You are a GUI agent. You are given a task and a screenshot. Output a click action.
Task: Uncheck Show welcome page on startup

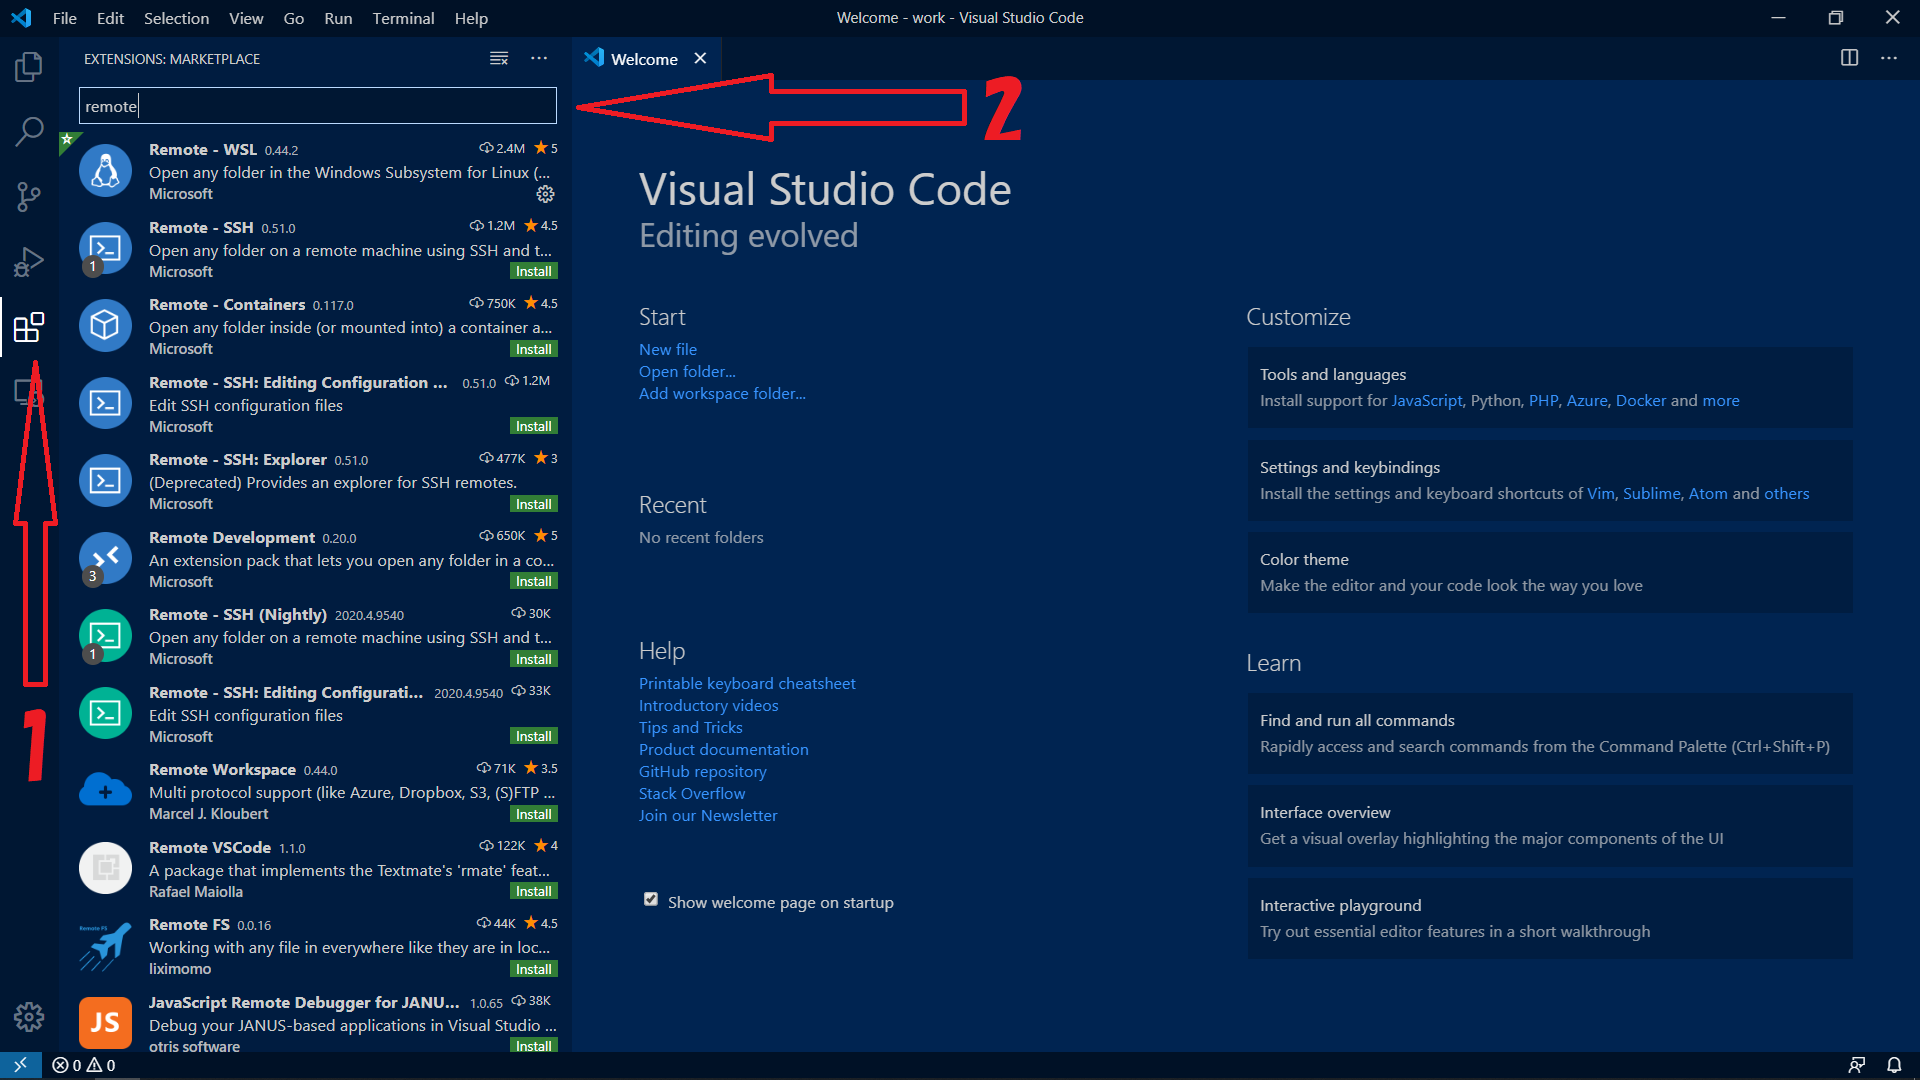coord(651,899)
